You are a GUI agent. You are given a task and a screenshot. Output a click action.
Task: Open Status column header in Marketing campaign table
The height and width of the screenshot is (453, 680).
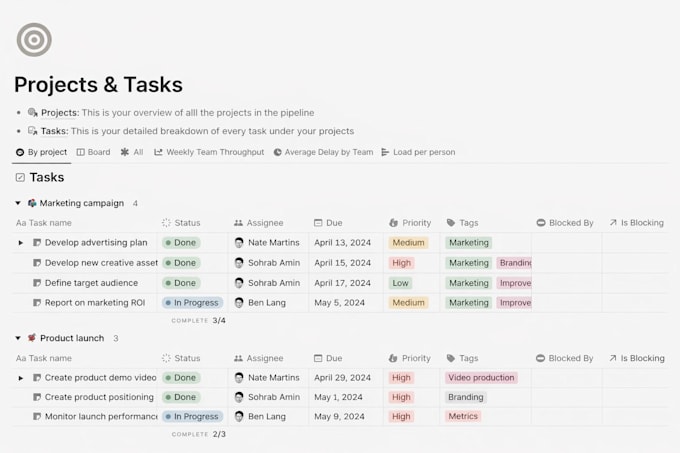click(181, 223)
